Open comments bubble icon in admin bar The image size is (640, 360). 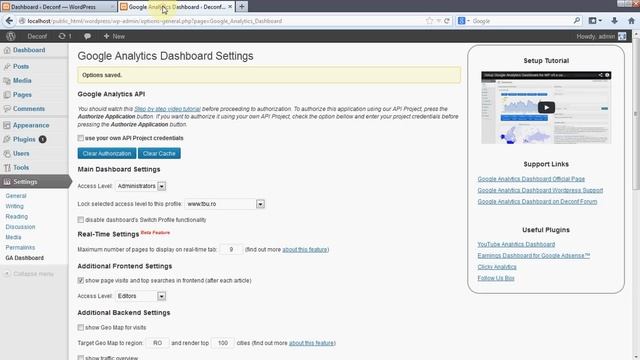87,36
